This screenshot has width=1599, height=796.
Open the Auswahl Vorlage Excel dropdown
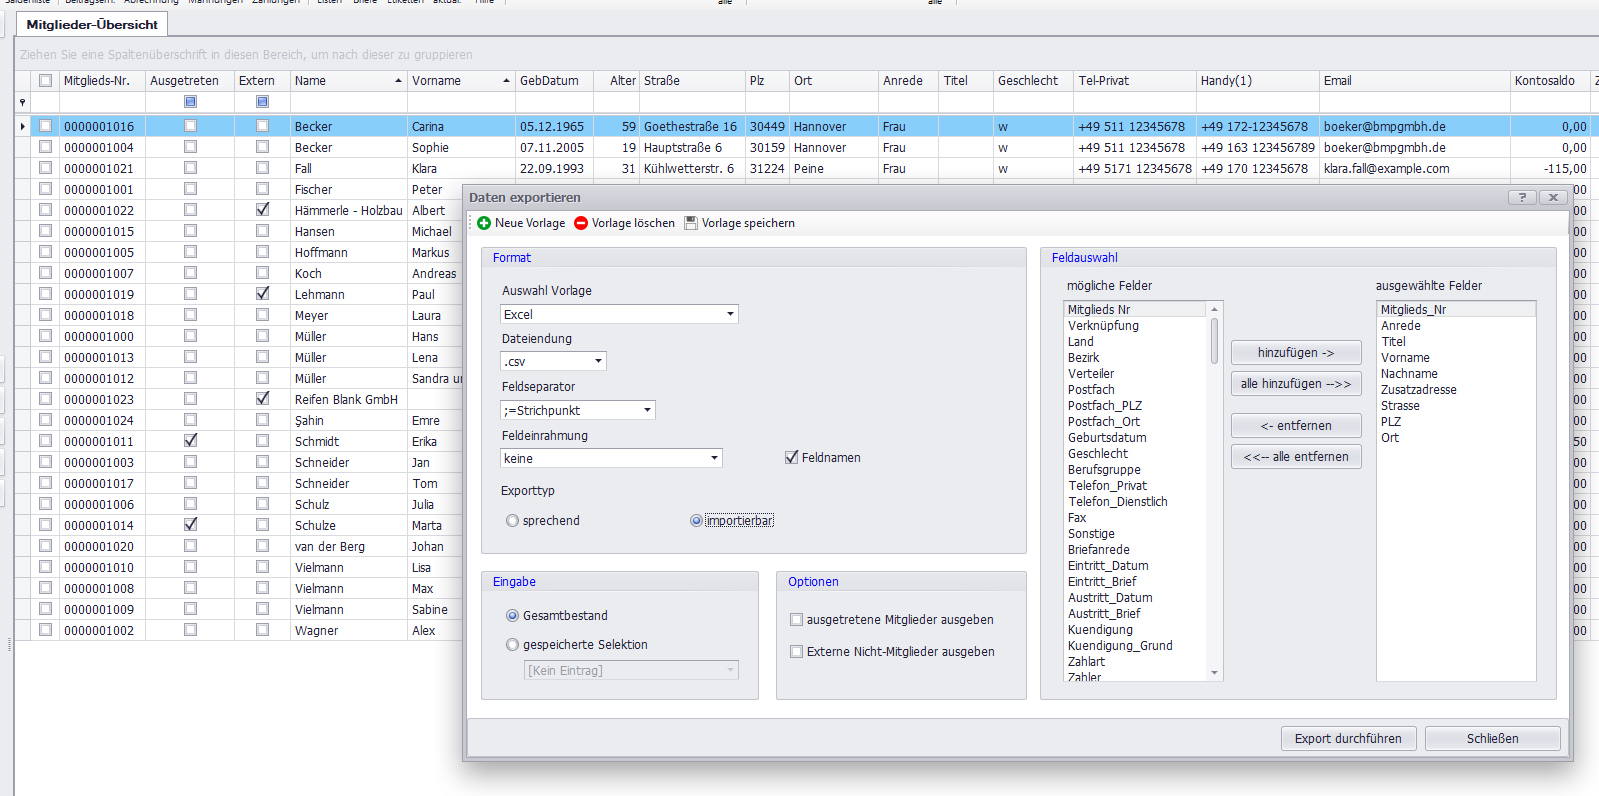tap(730, 314)
